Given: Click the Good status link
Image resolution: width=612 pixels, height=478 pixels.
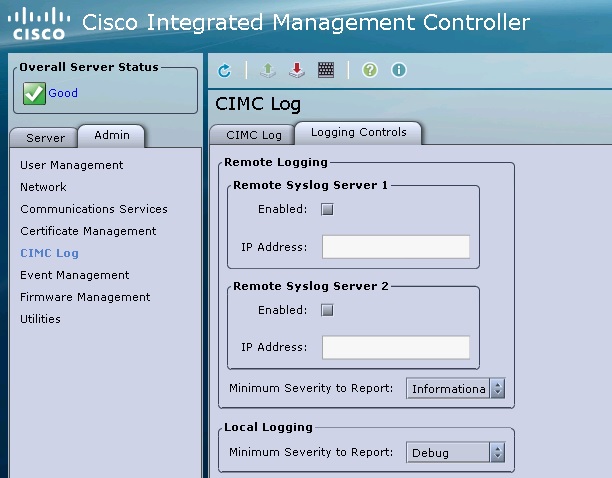Looking at the screenshot, I should click(63, 93).
